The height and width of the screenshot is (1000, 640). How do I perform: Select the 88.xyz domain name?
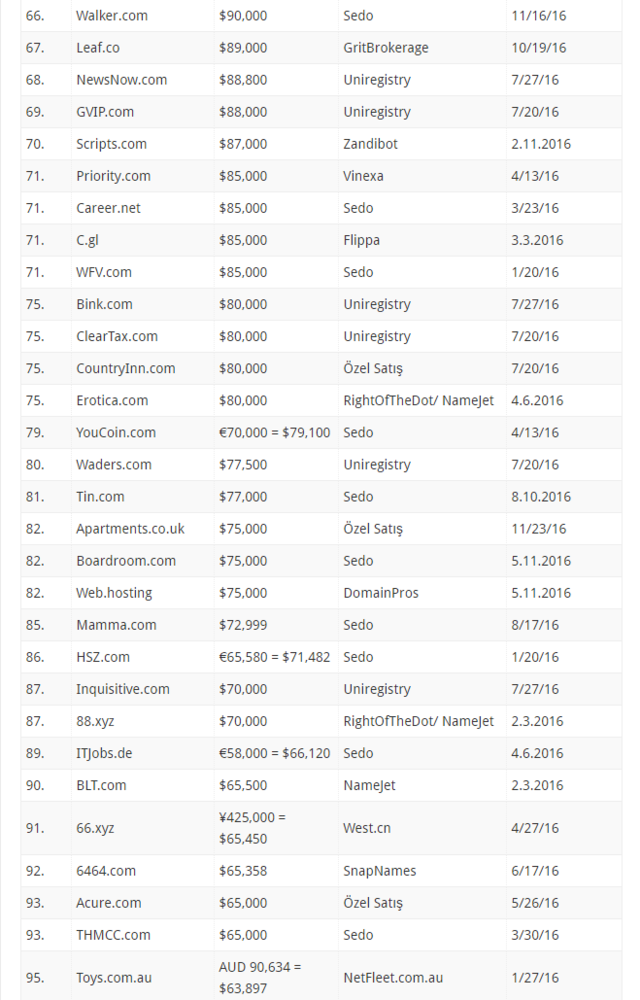pos(95,721)
